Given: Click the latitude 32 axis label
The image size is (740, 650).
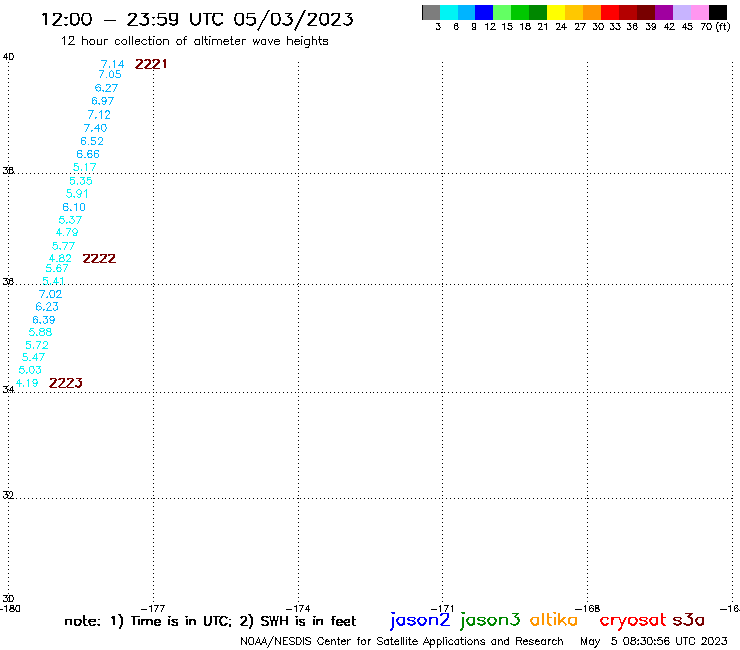Looking at the screenshot, I should 8,495.
